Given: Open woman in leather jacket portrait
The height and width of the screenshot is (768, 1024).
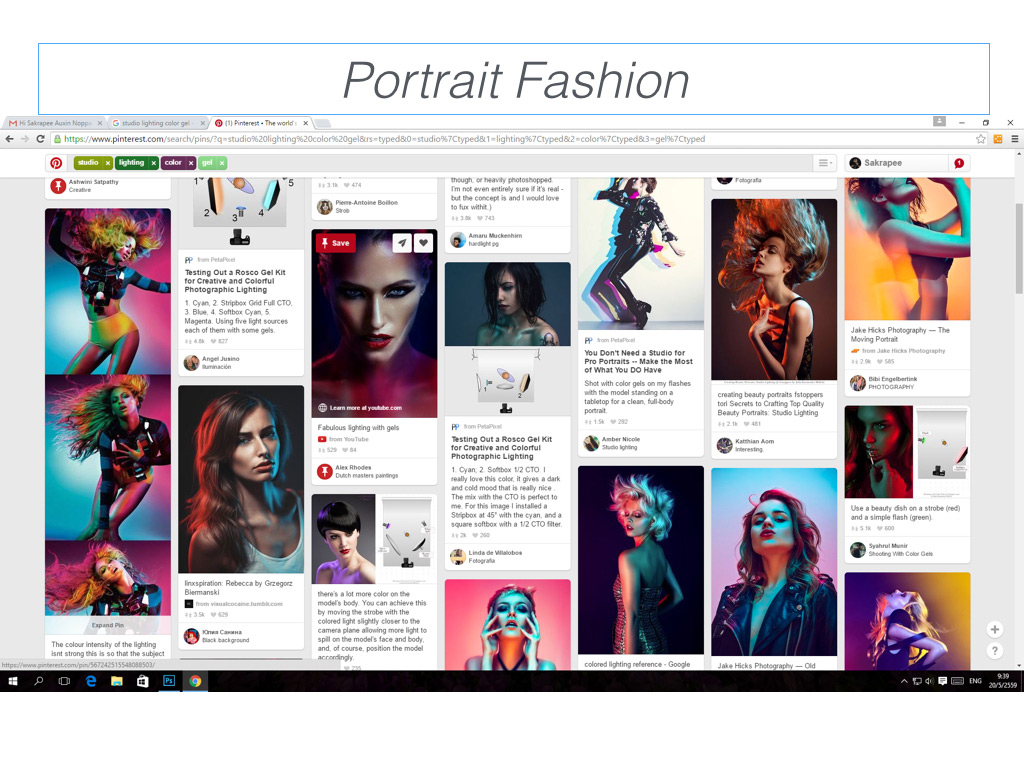Looking at the screenshot, I should (x=774, y=562).
